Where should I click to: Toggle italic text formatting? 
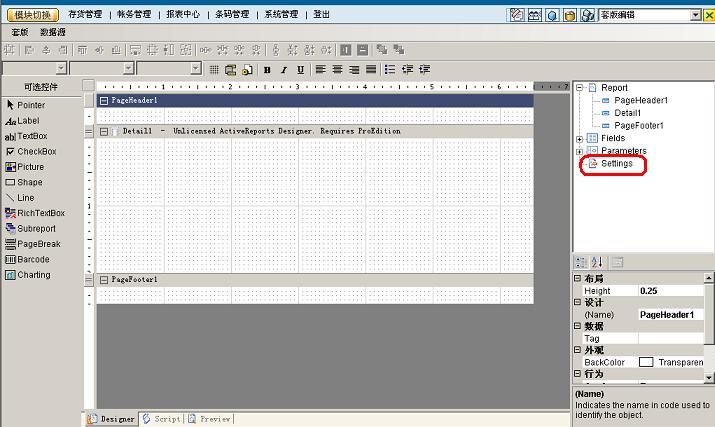coord(283,69)
